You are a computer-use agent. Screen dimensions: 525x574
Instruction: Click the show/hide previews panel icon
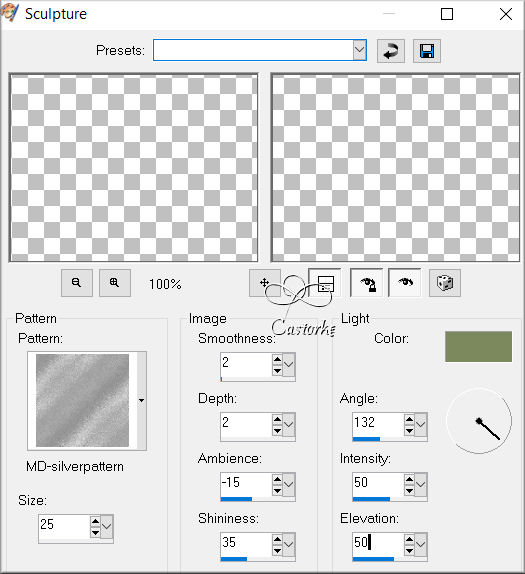click(x=325, y=283)
